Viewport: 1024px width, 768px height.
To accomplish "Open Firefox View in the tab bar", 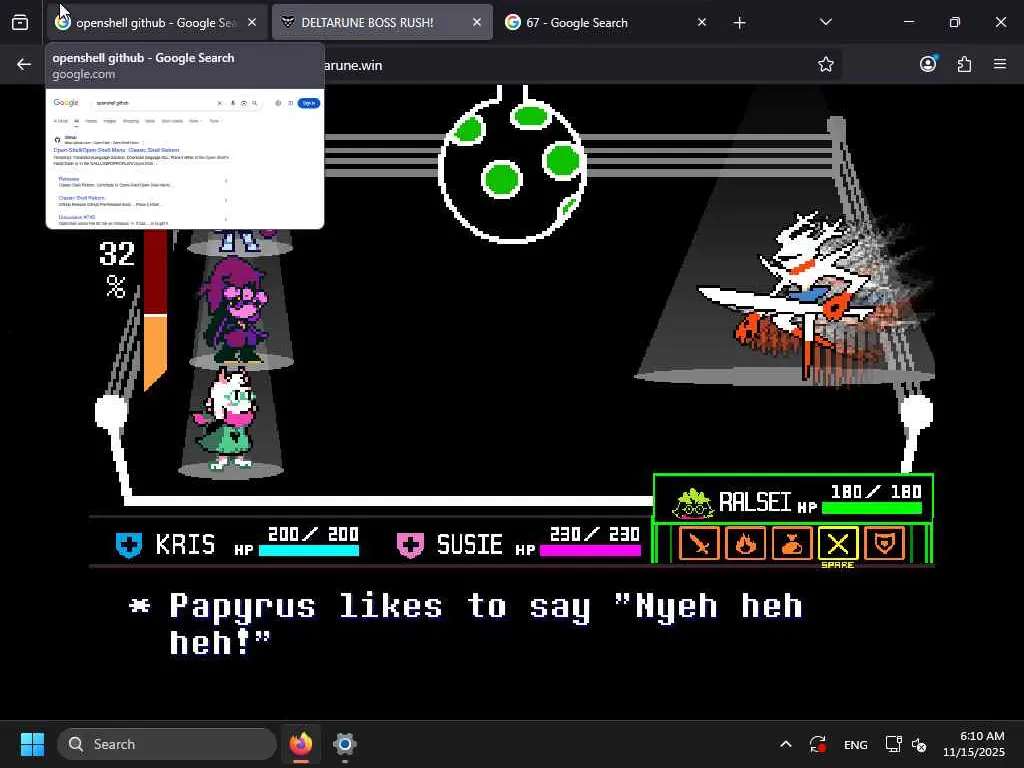I will point(20,23).
